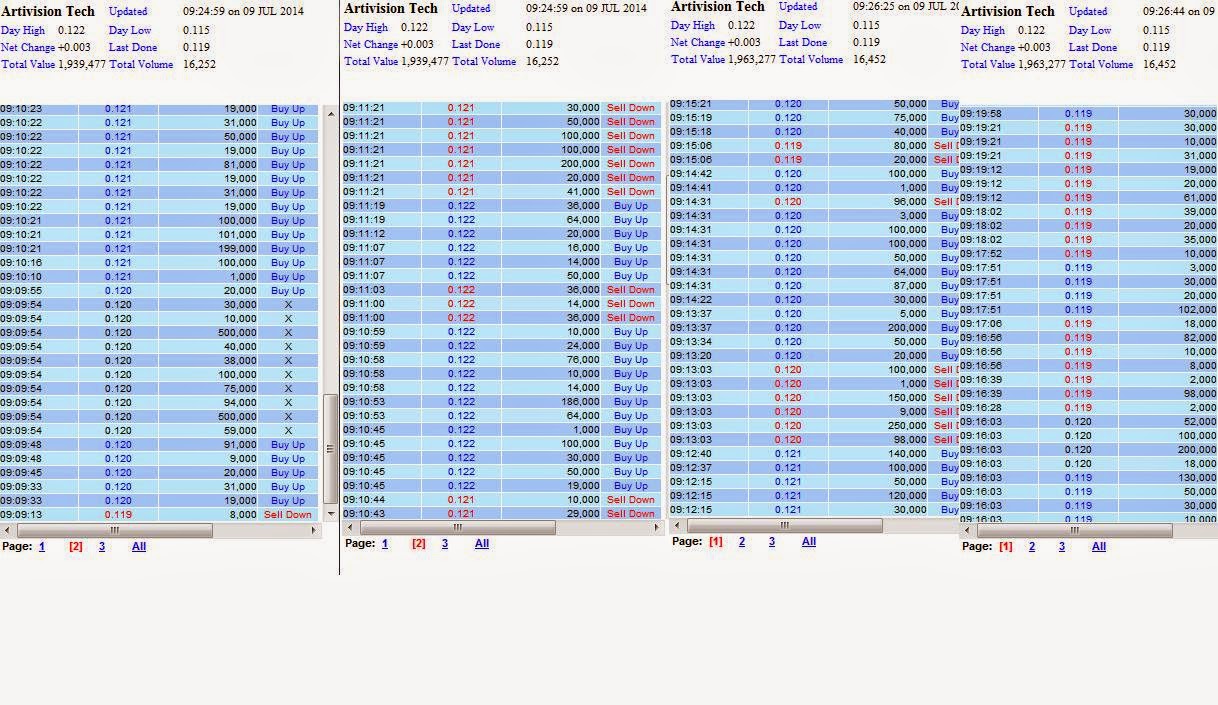Screen dimensions: 1218x705
Task: Select the 91,000 Buy Up row at 09:09:48
Action: point(159,445)
